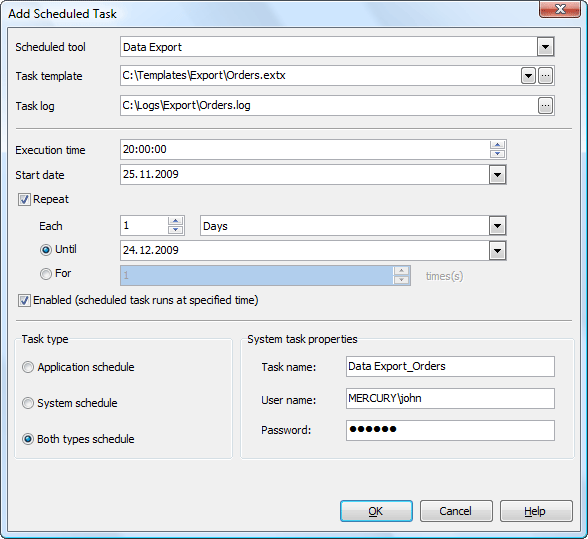Decrease the Each interval value spinner
Viewport: 588px width, 539px height.
[x=176, y=230]
